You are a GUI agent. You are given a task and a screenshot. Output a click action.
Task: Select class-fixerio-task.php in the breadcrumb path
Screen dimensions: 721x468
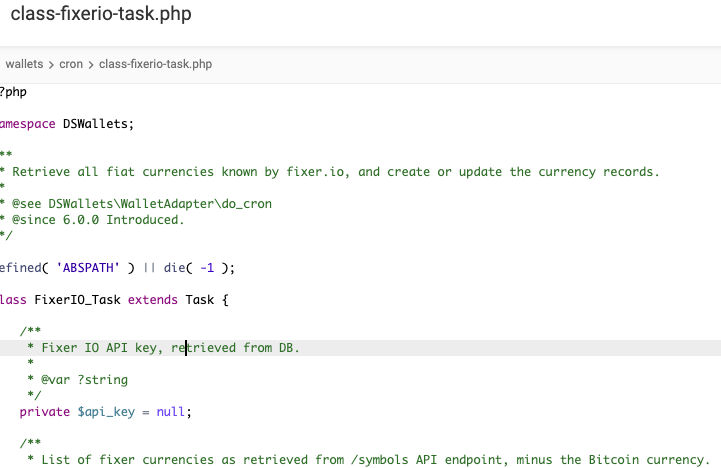(x=155, y=64)
